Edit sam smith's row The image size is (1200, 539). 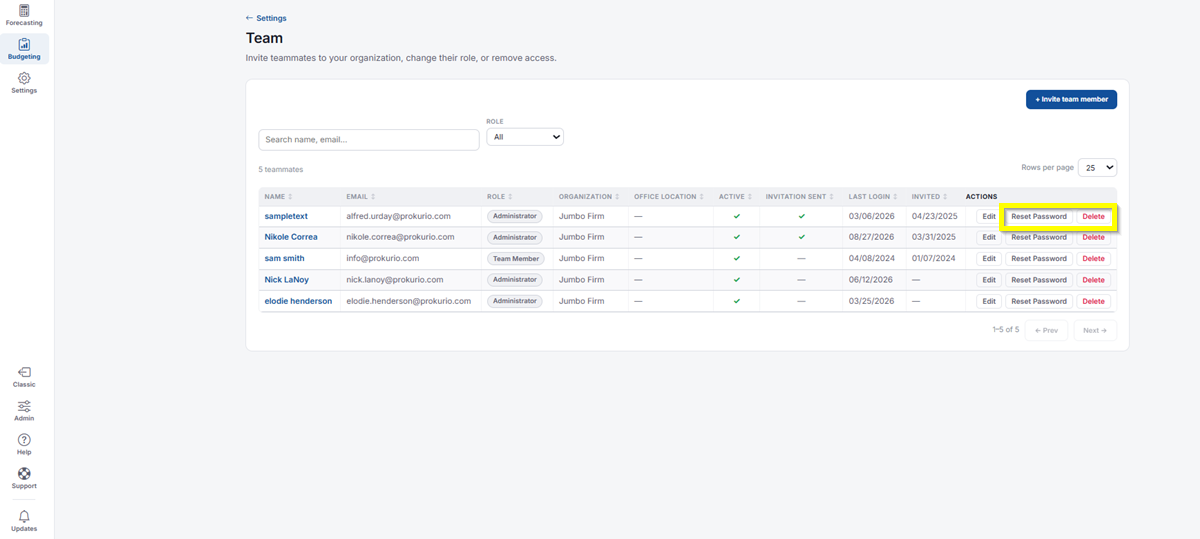tap(989, 258)
